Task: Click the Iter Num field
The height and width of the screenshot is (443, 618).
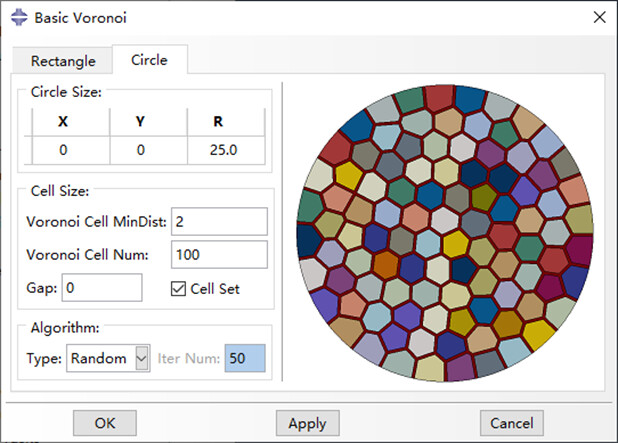Action: [x=245, y=358]
